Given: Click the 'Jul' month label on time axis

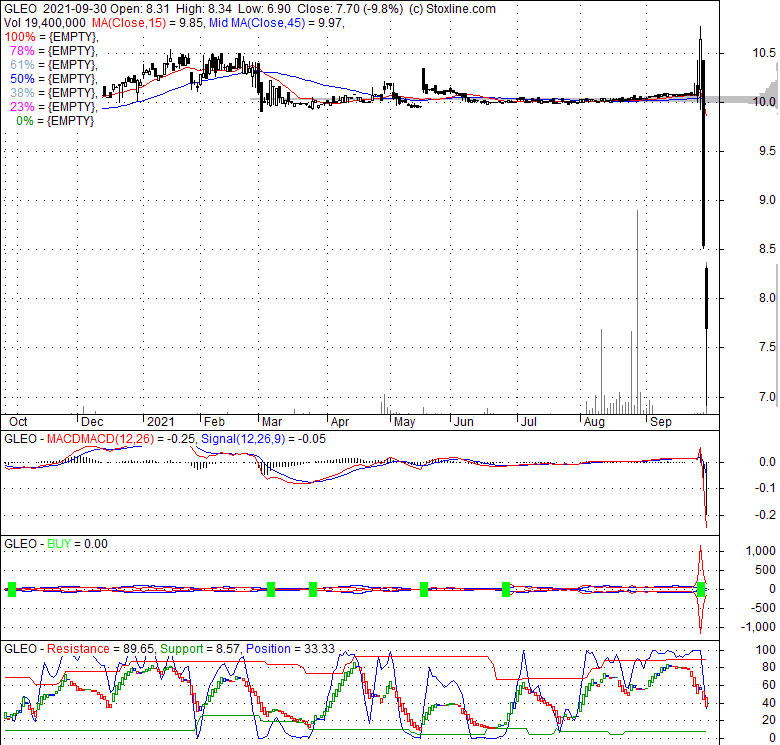Looking at the screenshot, I should click(x=529, y=422).
